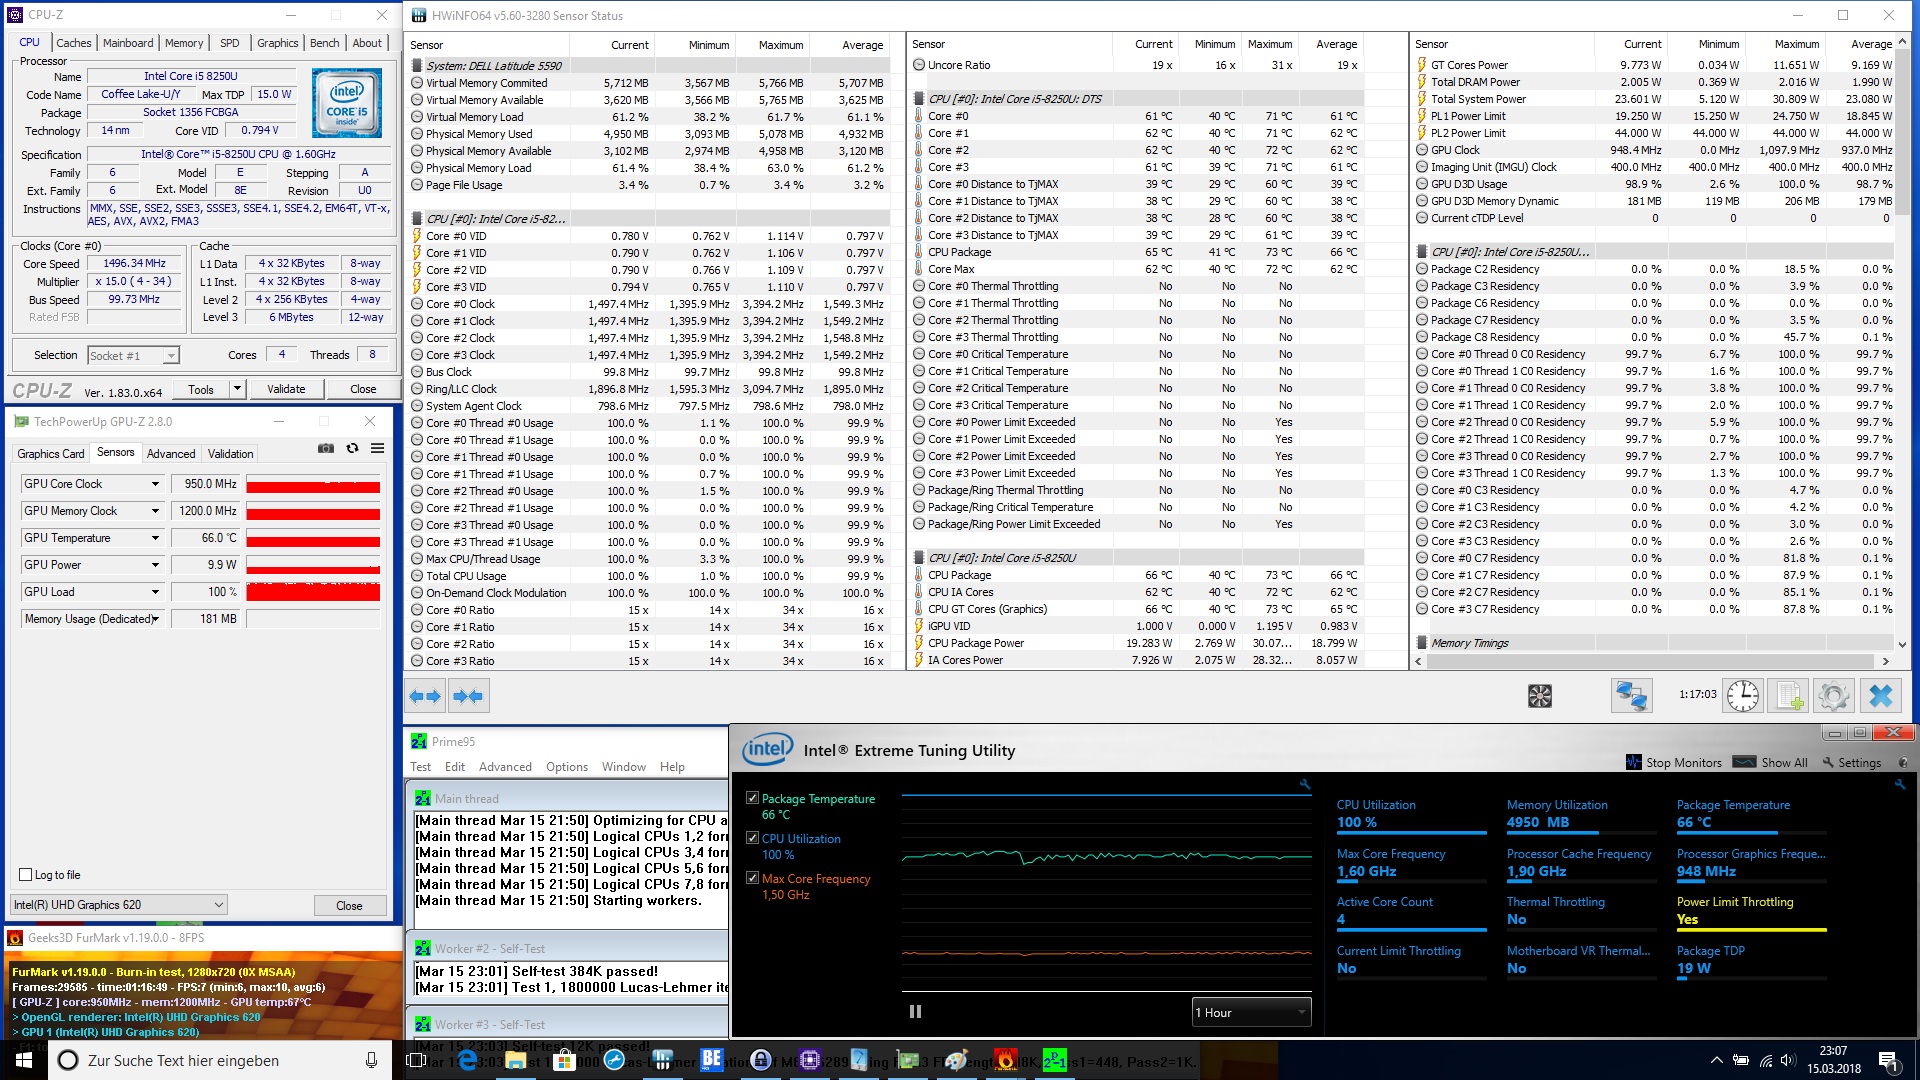Click CPU-Z Close button

[x=363, y=389]
